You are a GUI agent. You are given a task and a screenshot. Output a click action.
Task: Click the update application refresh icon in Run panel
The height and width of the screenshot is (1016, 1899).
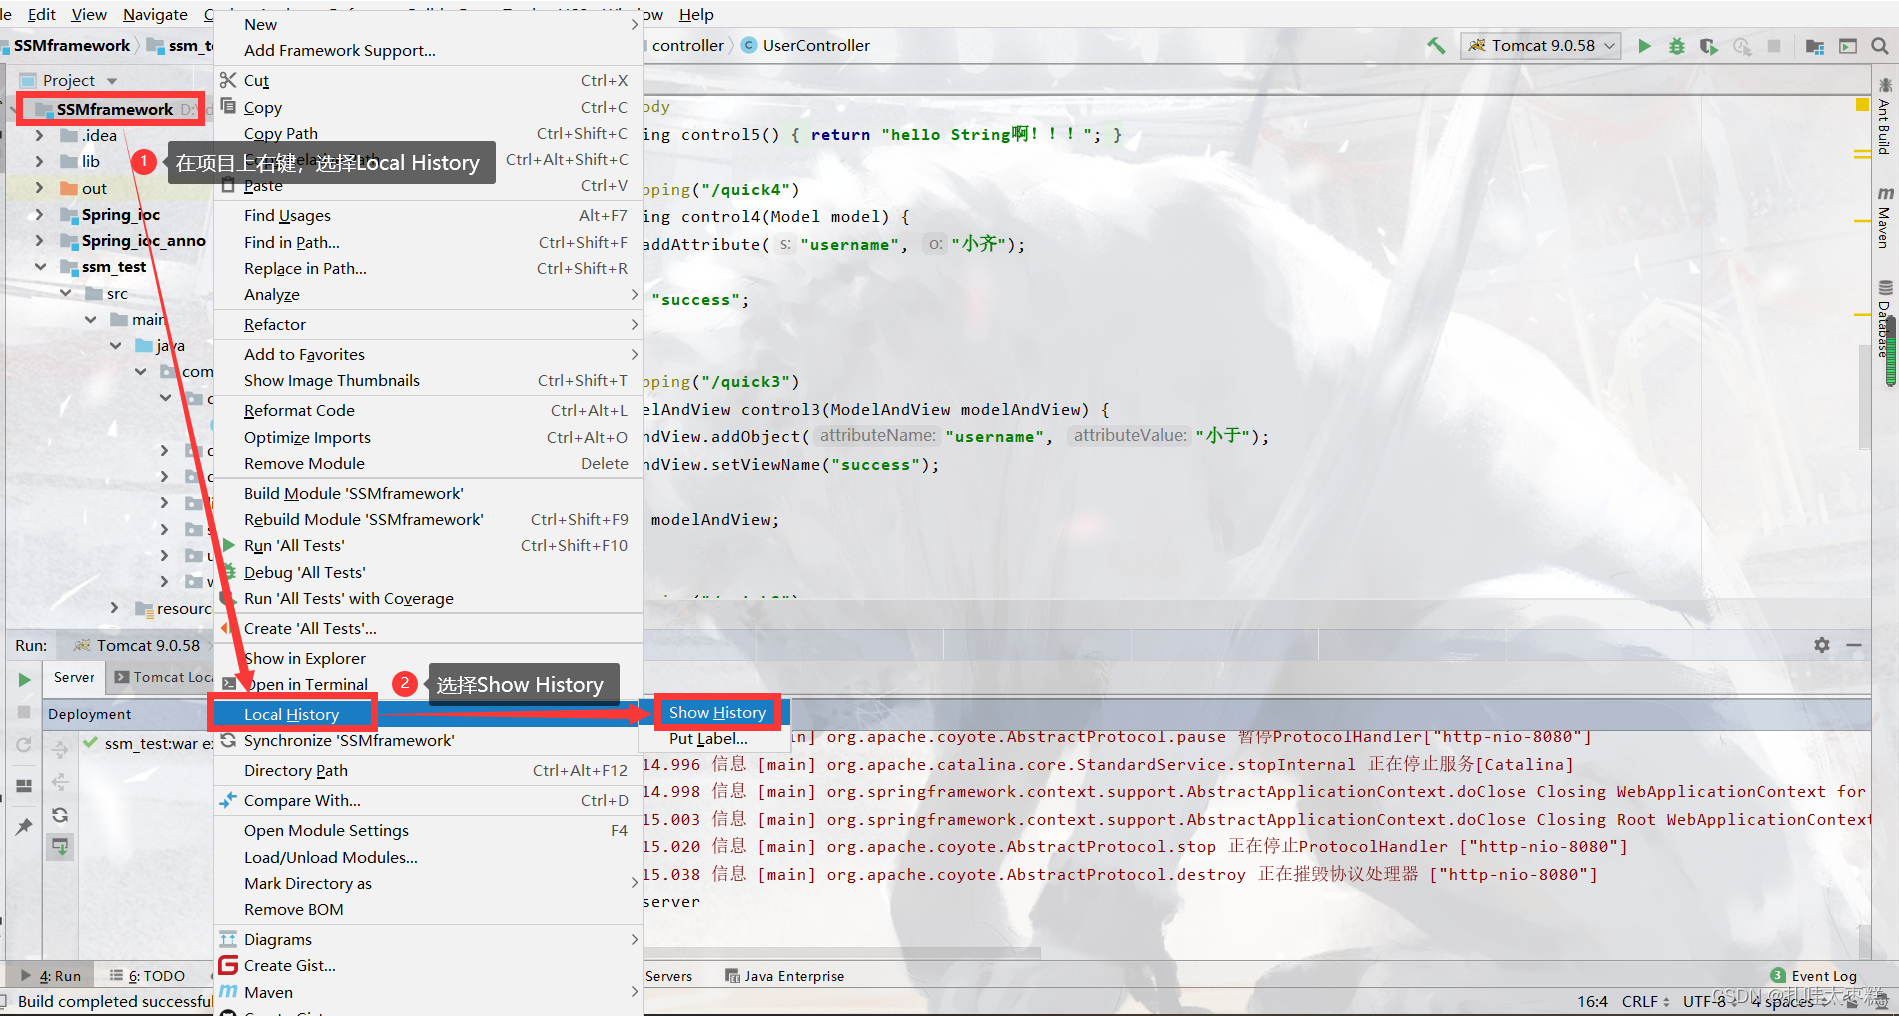[x=24, y=745]
